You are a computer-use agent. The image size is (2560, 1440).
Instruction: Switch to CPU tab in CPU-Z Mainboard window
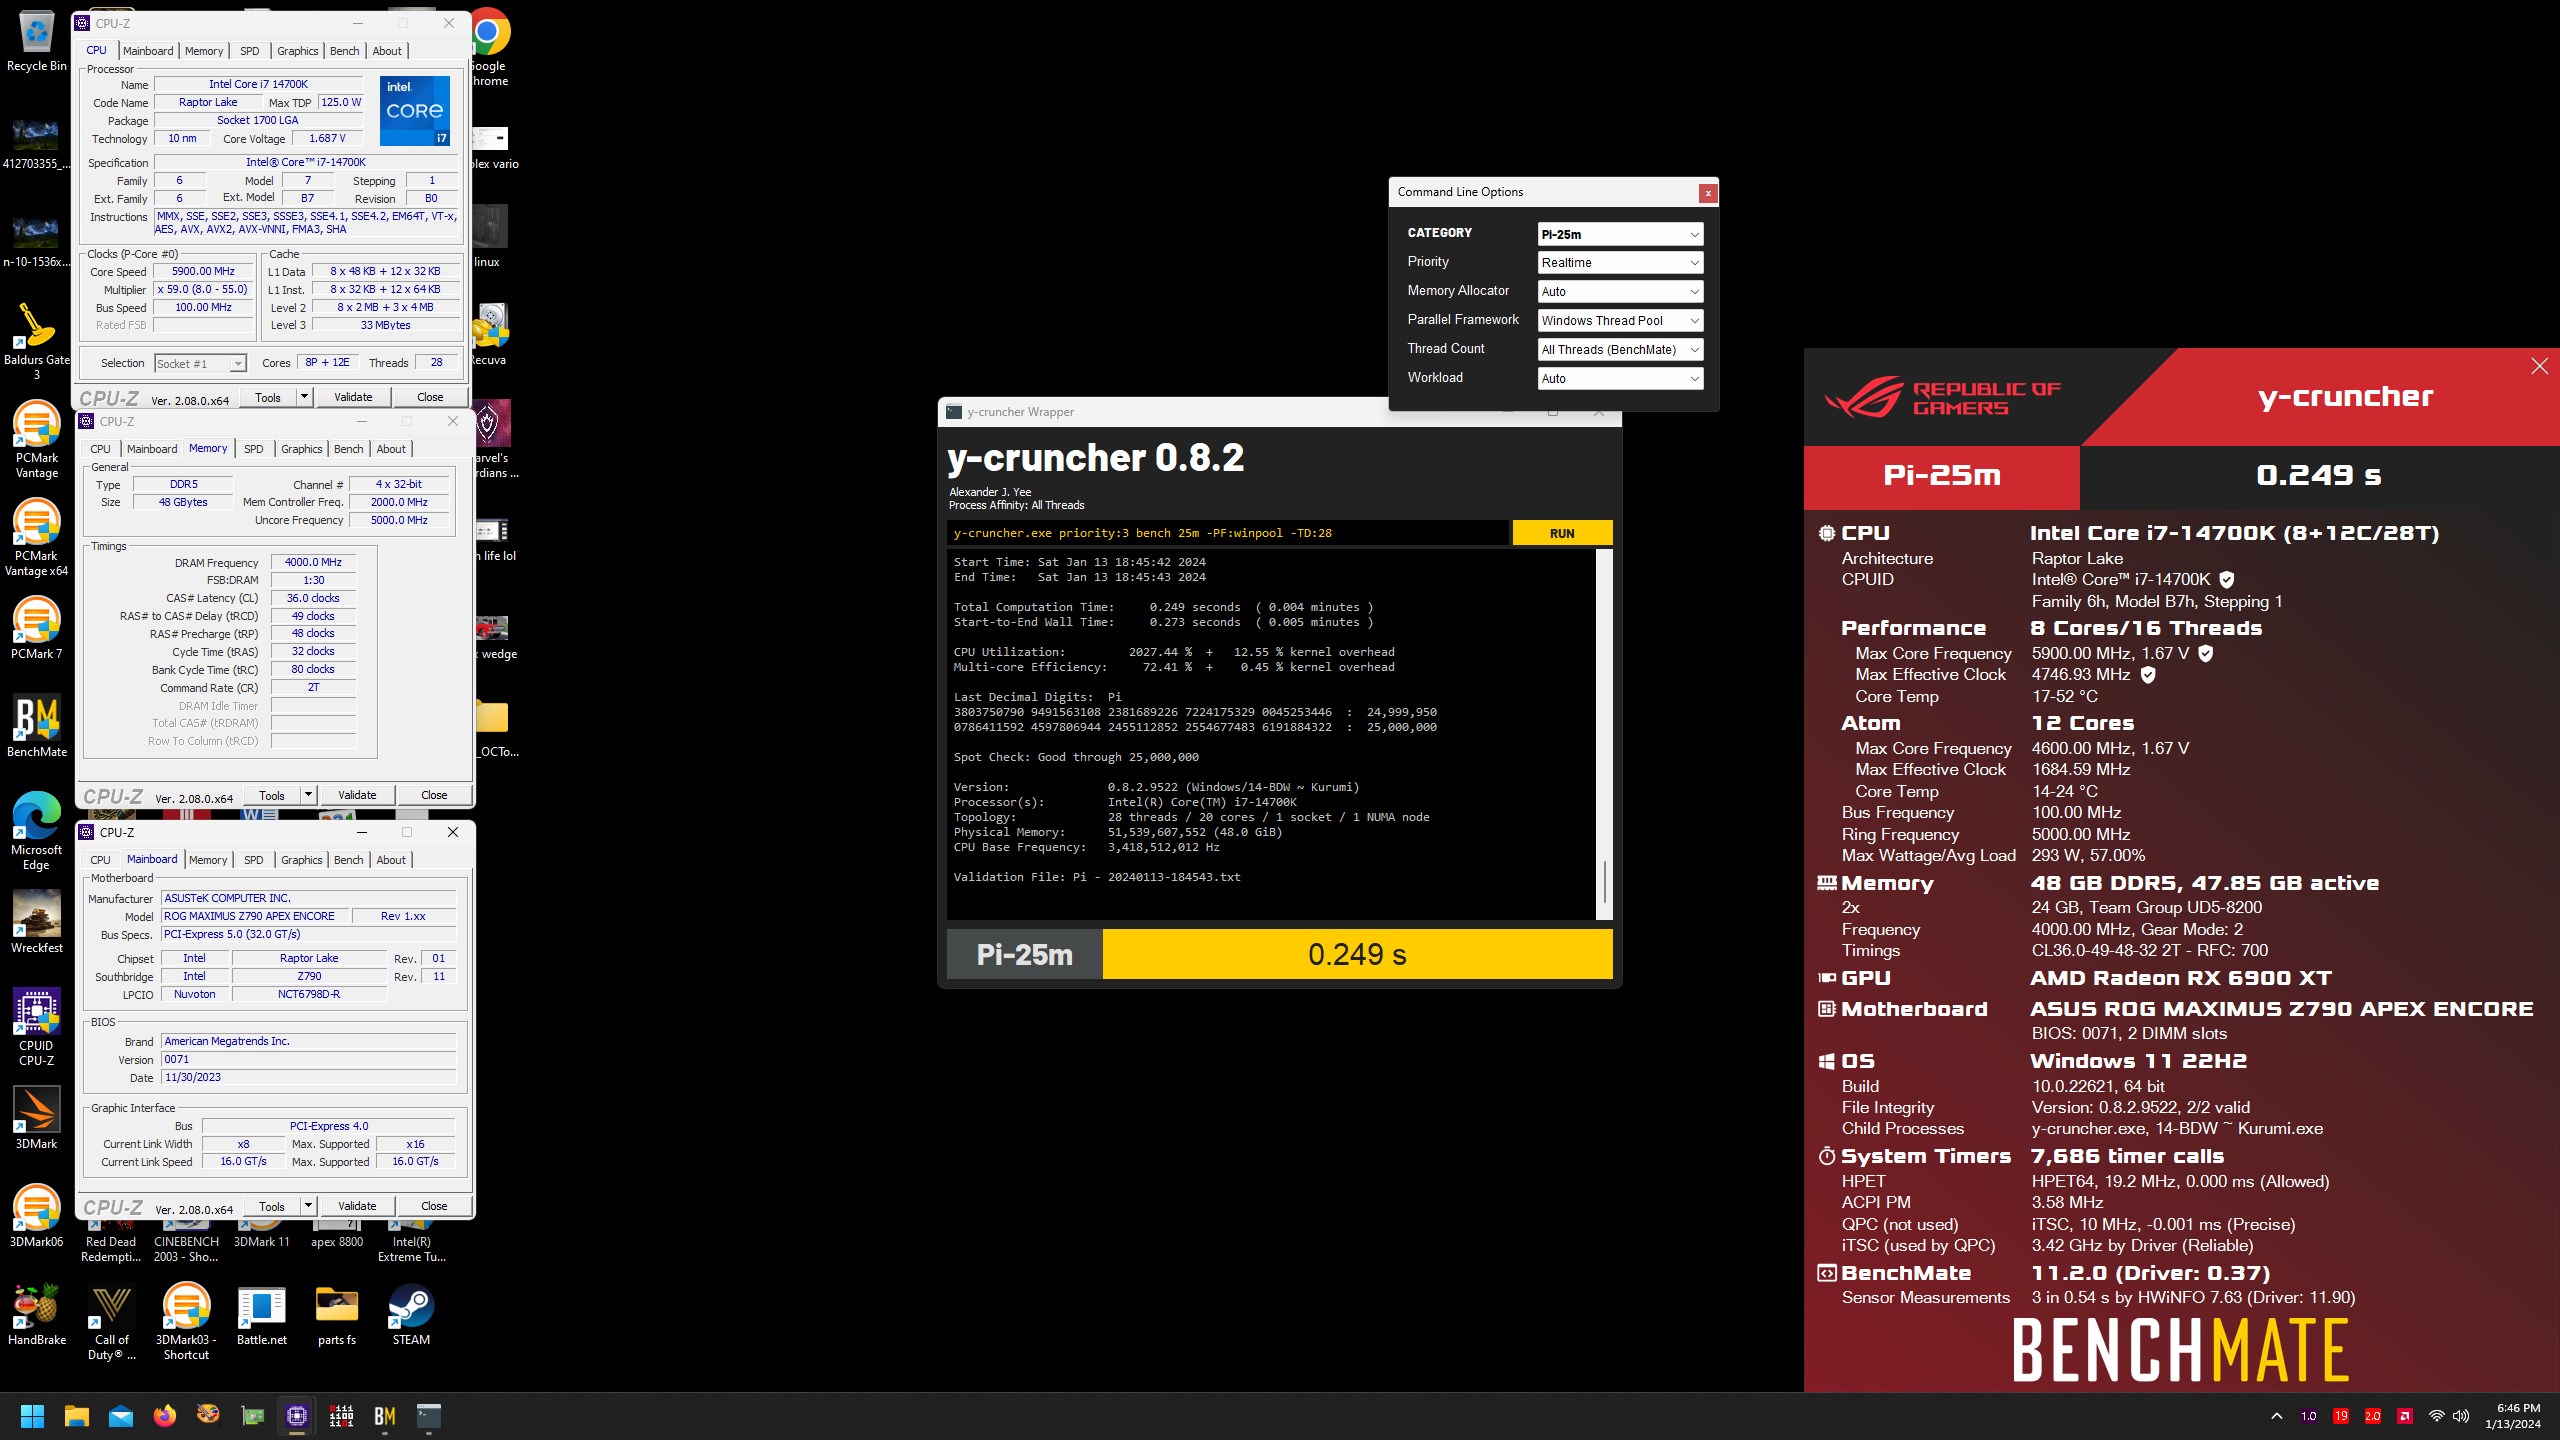tap(100, 860)
